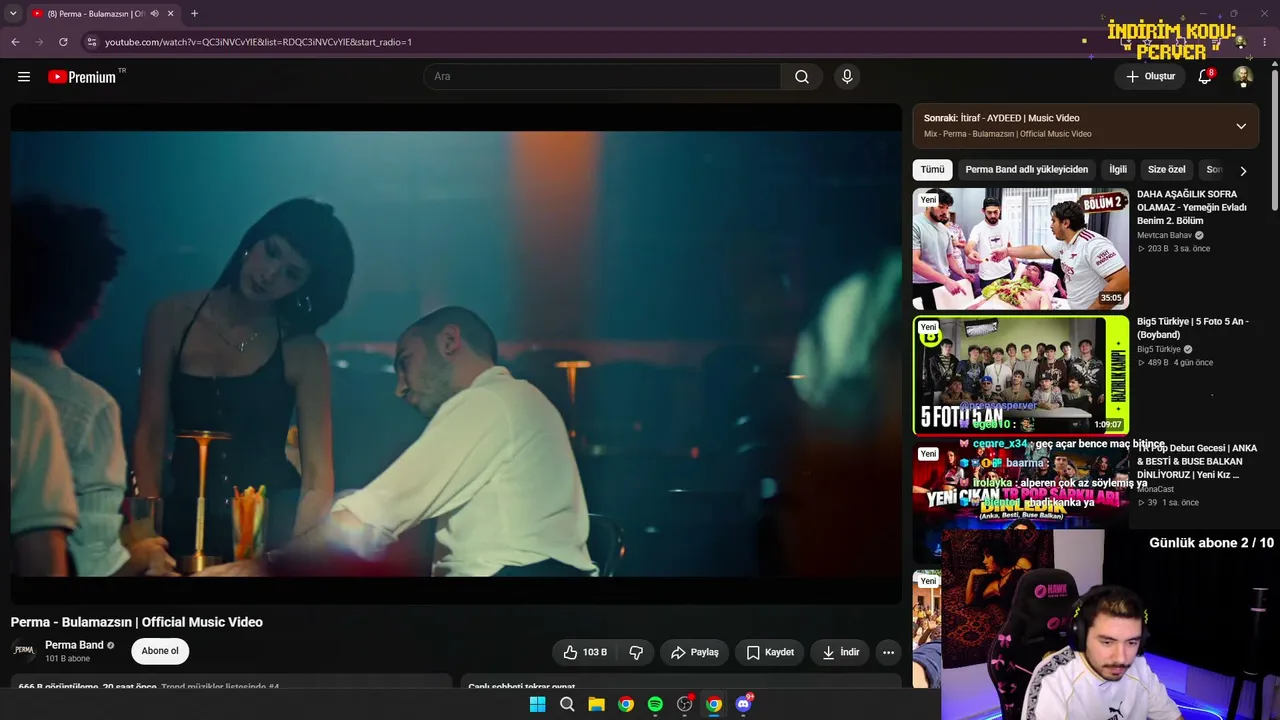Subscribe with the Abone ol button

pyautogui.click(x=160, y=651)
